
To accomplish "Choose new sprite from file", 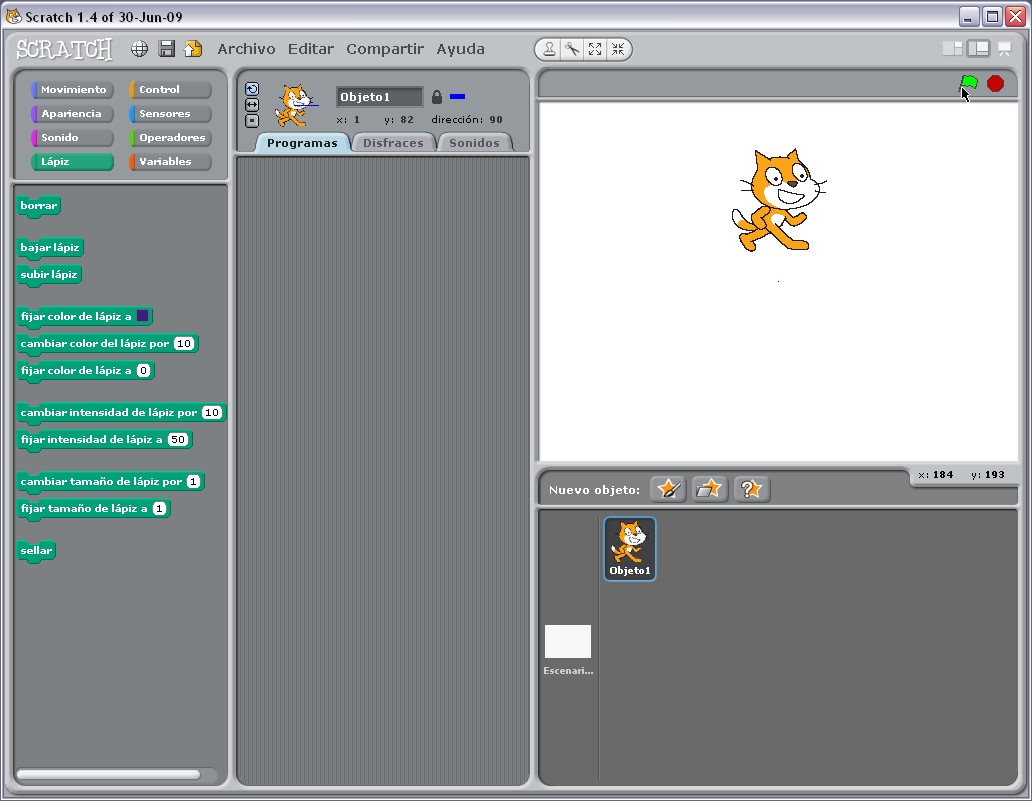I will 710,489.
